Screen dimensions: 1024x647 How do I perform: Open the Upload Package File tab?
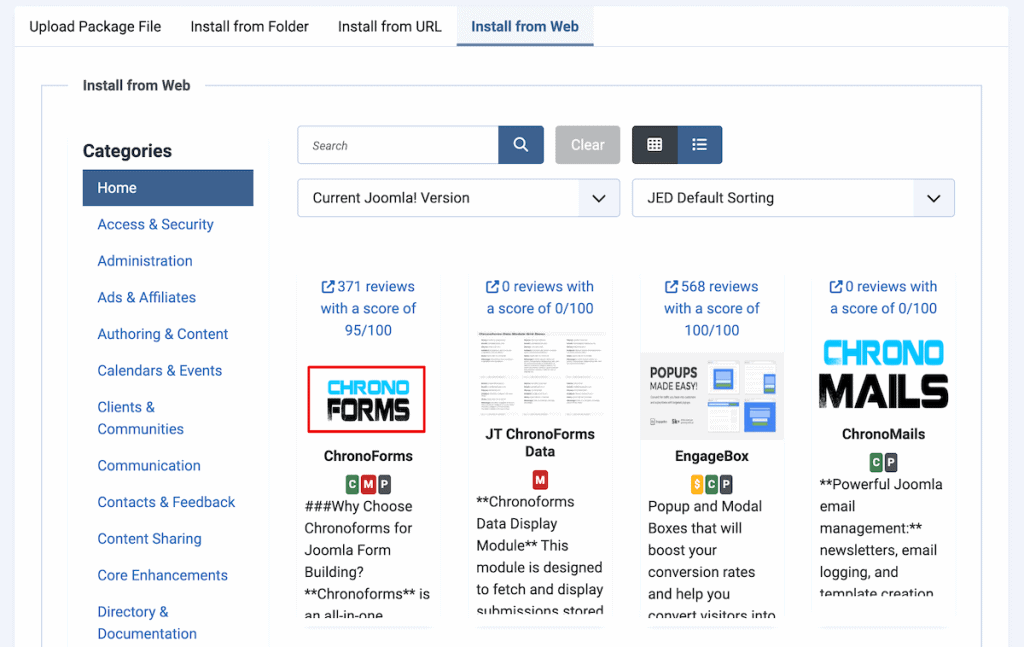pyautogui.click(x=95, y=27)
